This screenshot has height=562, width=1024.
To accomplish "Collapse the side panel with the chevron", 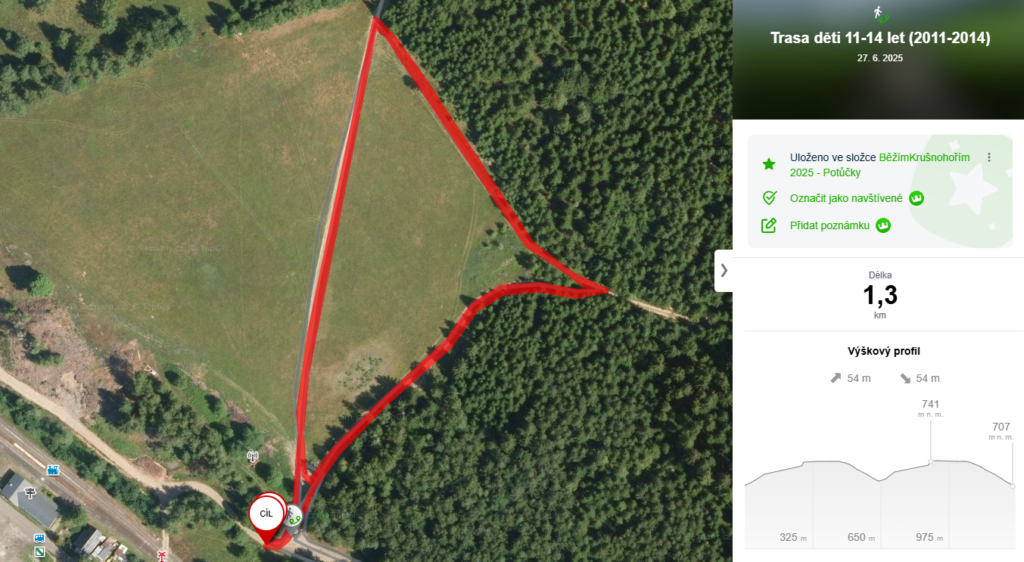I will 724,270.
